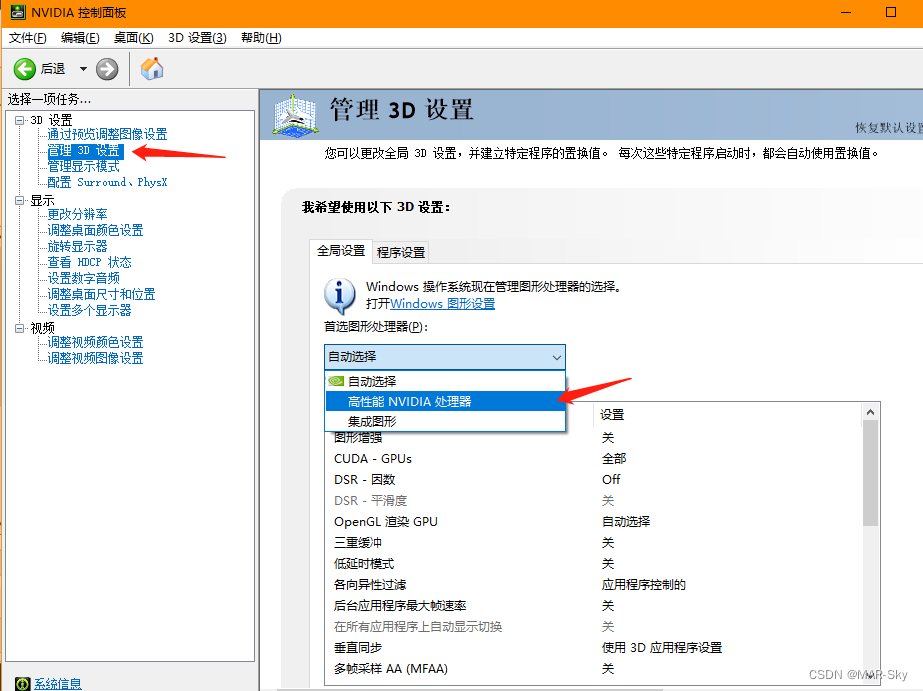Click the settings list scrollbar thumb
The width and height of the screenshot is (923, 691).
[x=871, y=473]
